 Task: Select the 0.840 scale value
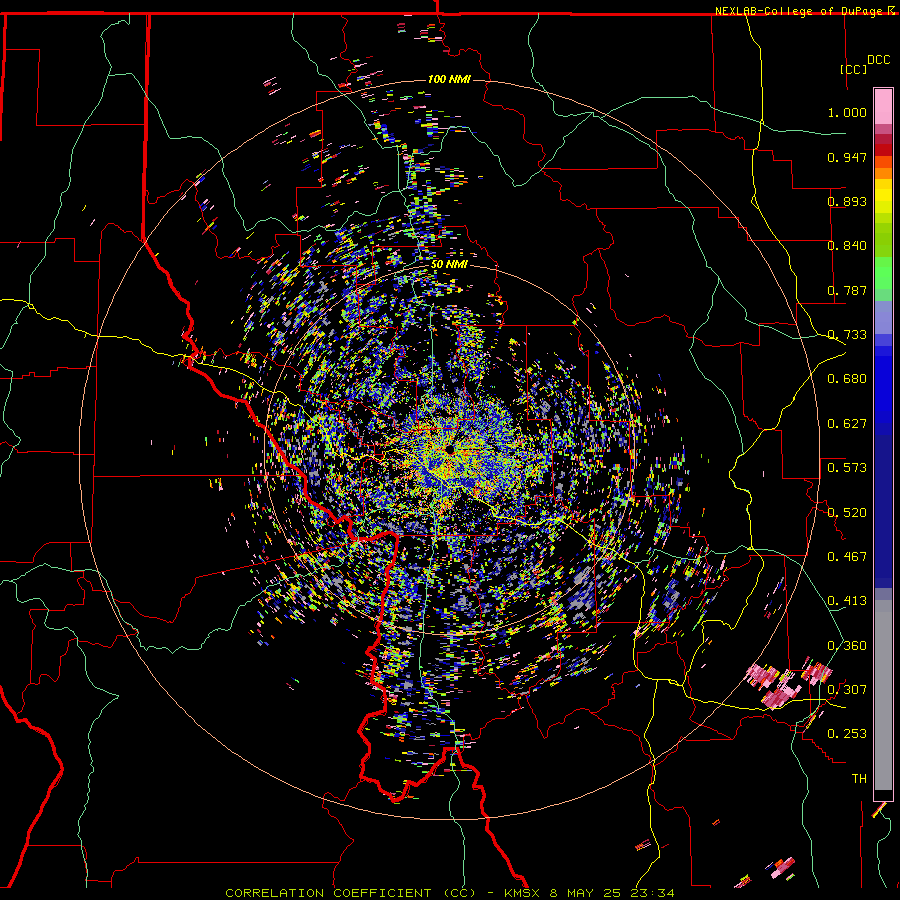pyautogui.click(x=847, y=246)
